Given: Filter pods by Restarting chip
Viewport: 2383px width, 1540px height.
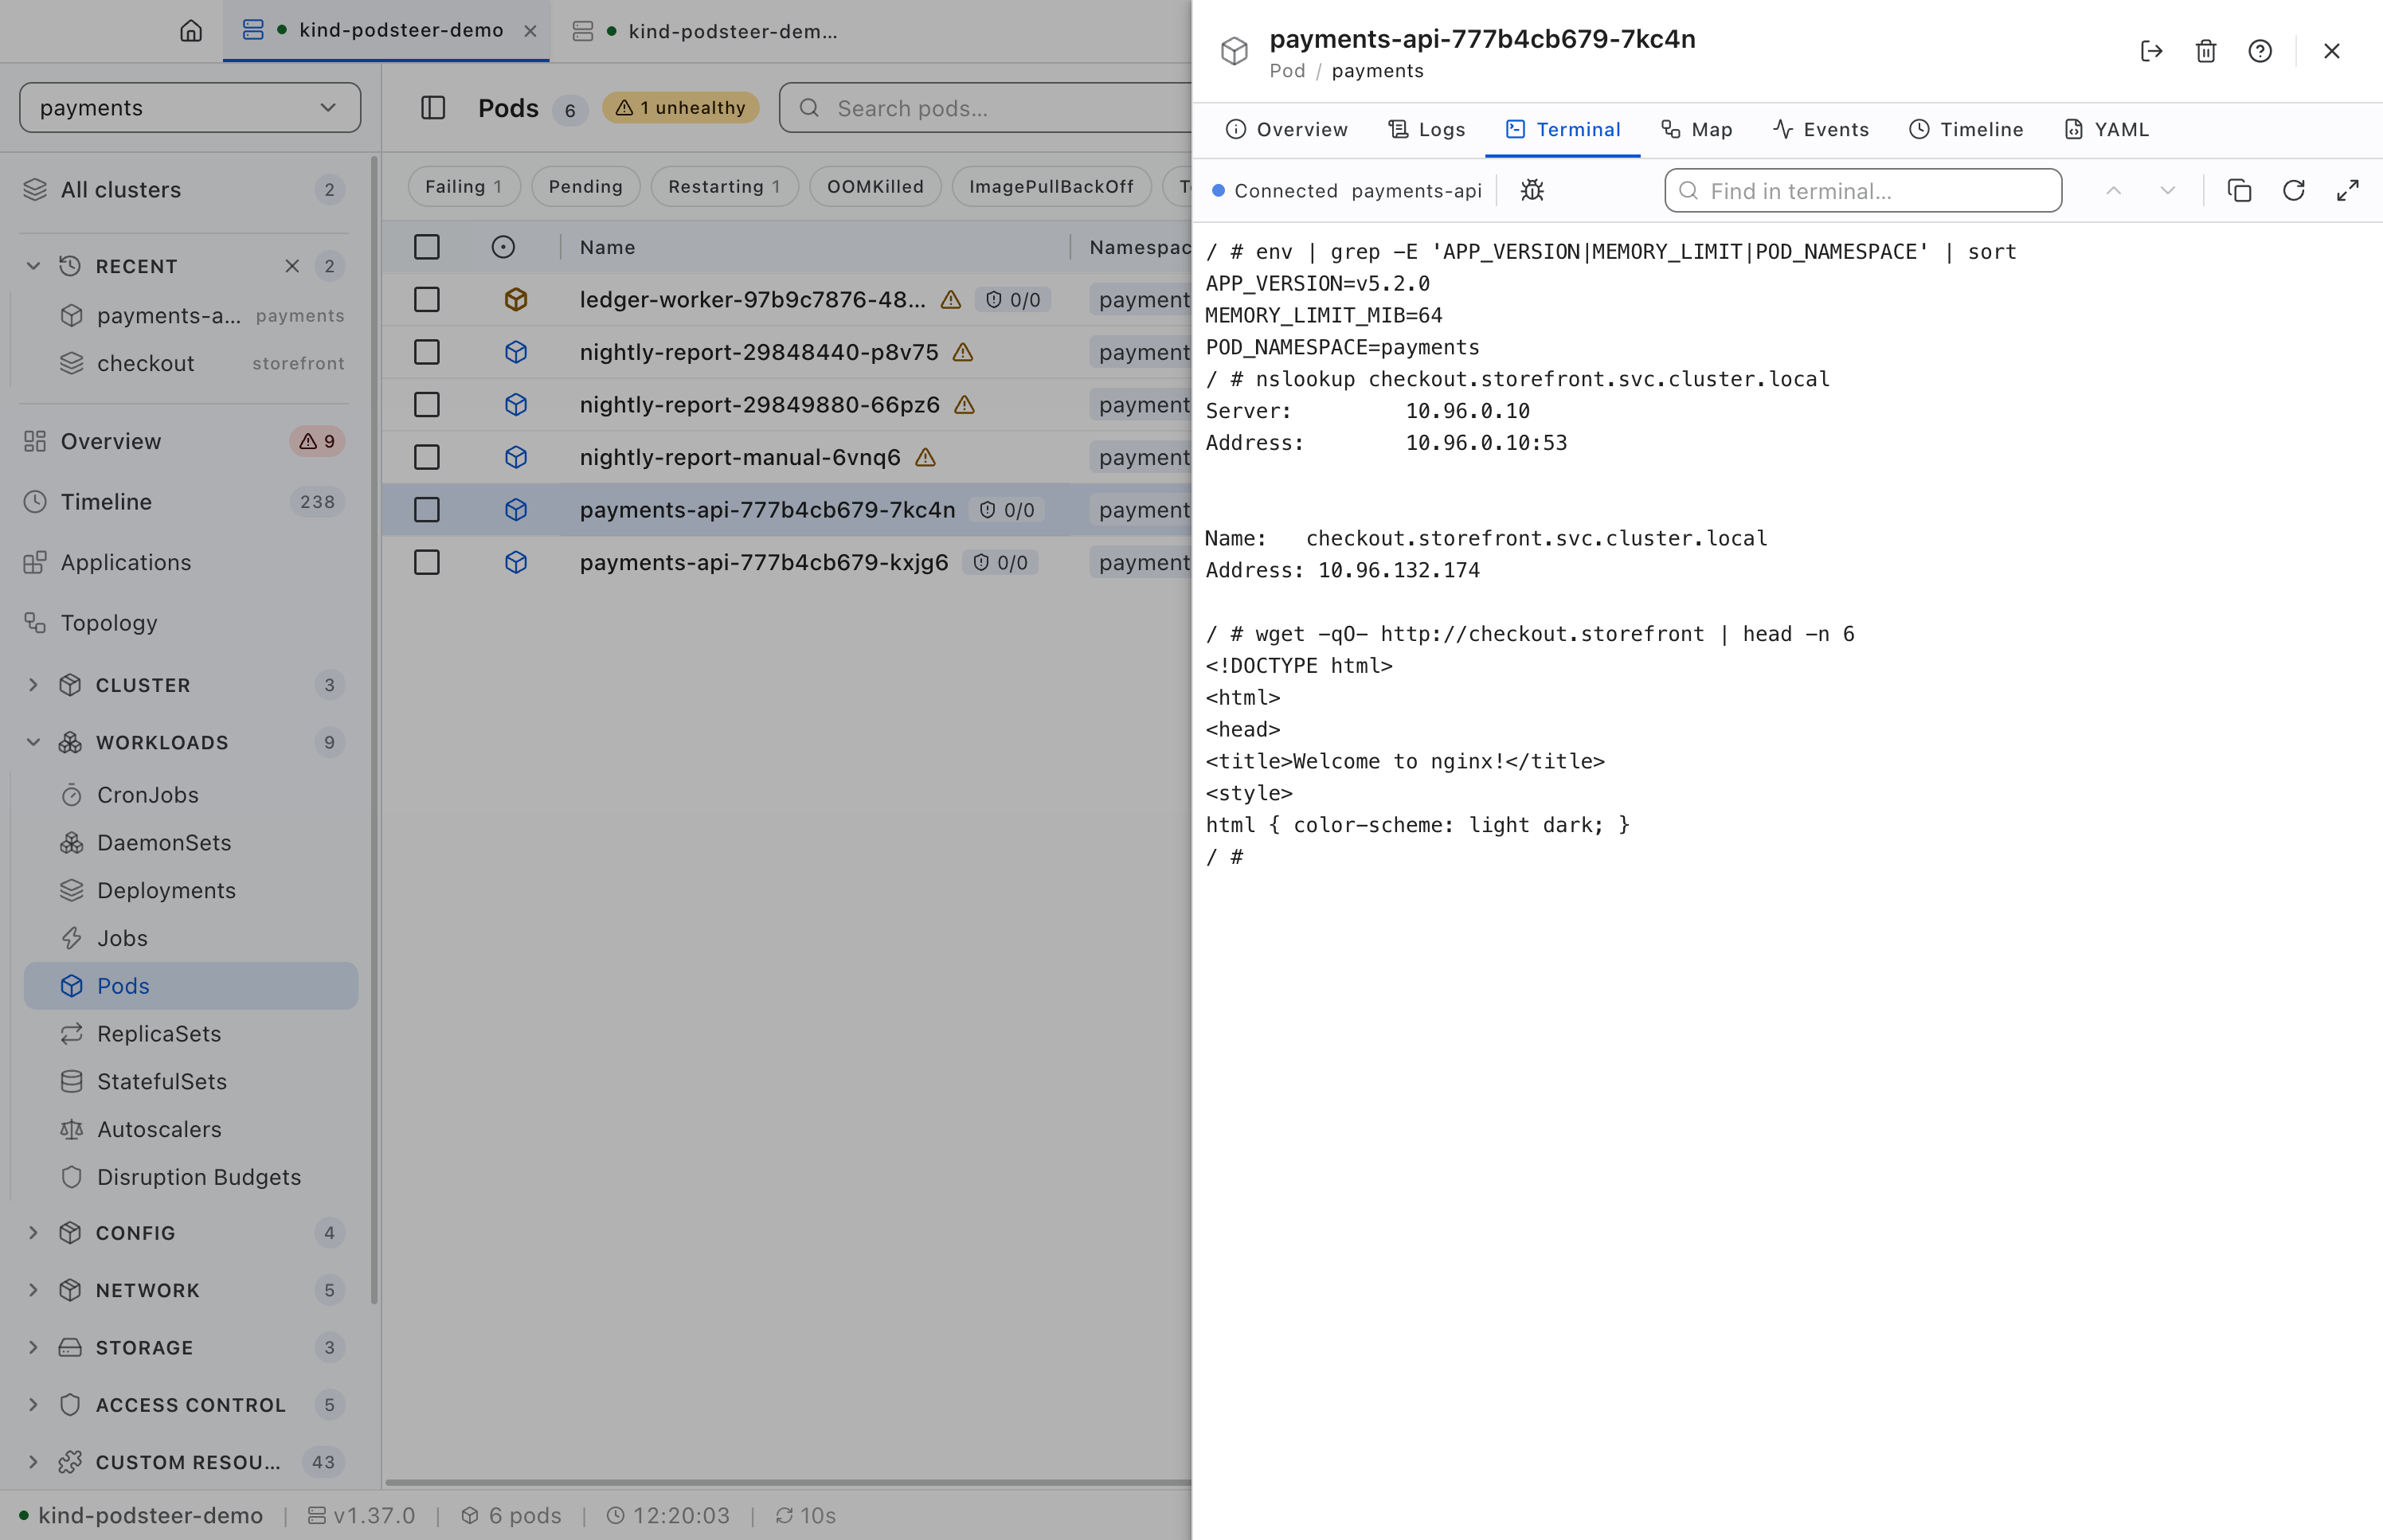Looking at the screenshot, I should 724,187.
